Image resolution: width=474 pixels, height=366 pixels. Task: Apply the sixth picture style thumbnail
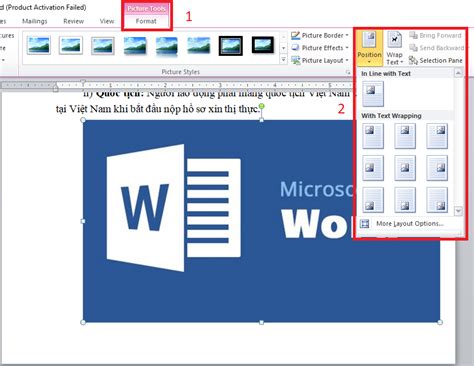199,45
